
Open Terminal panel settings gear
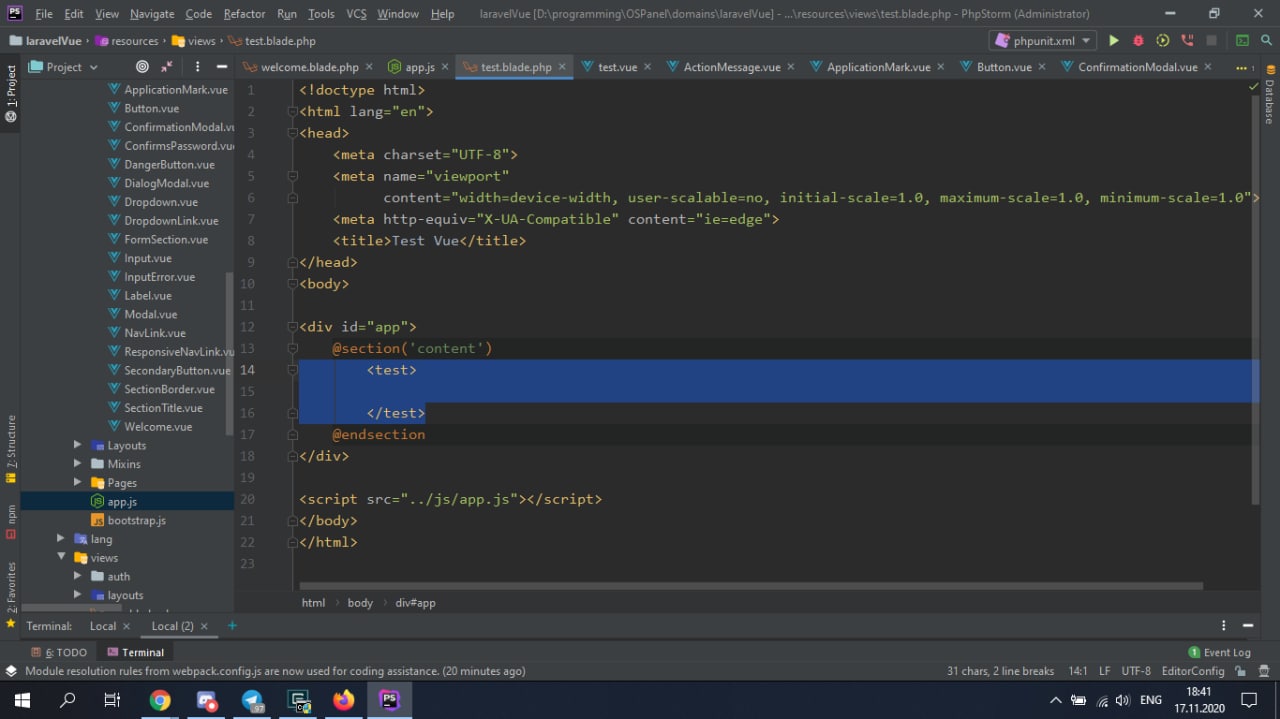1222,626
